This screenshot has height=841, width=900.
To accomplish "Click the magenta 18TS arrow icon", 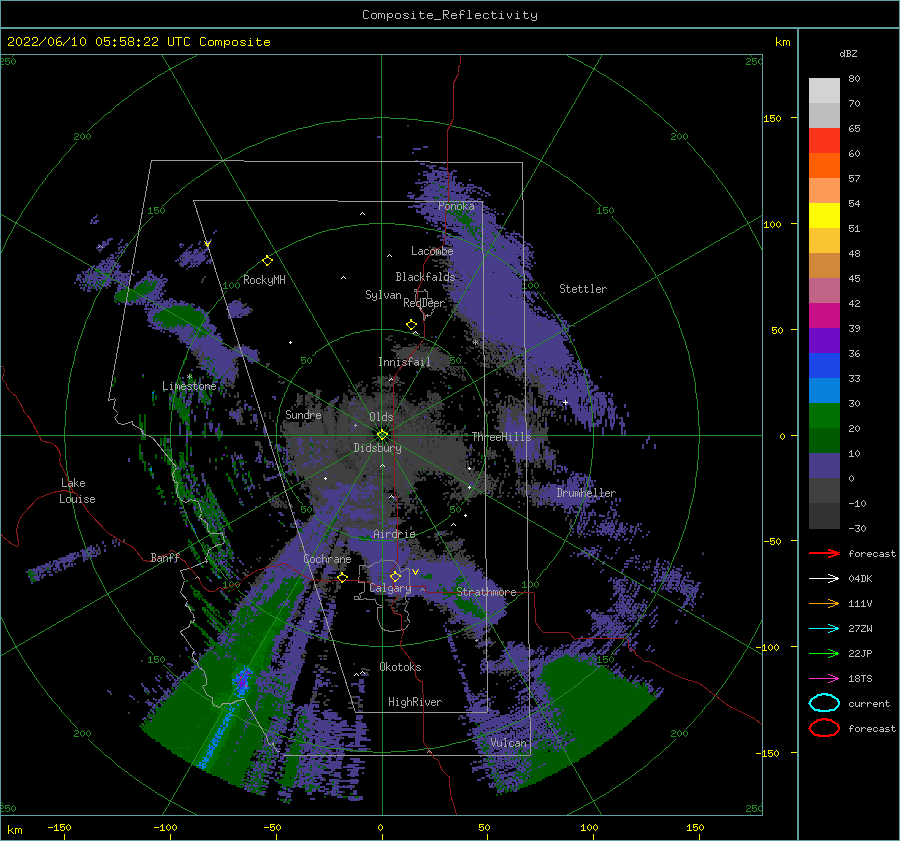I will tap(824, 679).
